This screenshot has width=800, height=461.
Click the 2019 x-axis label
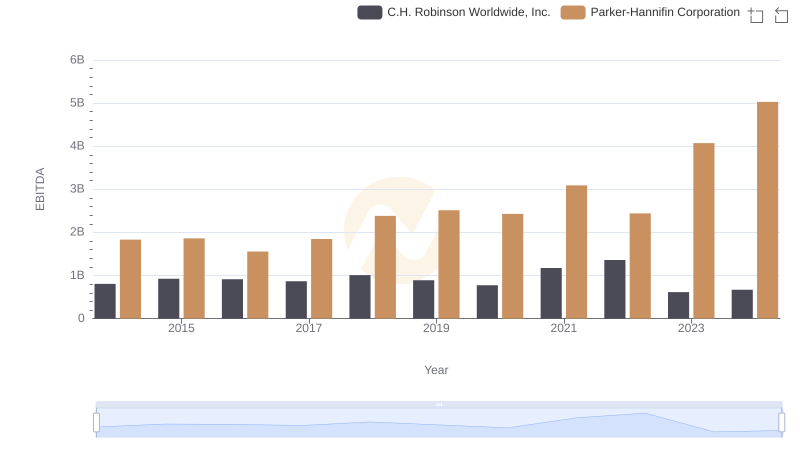tap(436, 328)
